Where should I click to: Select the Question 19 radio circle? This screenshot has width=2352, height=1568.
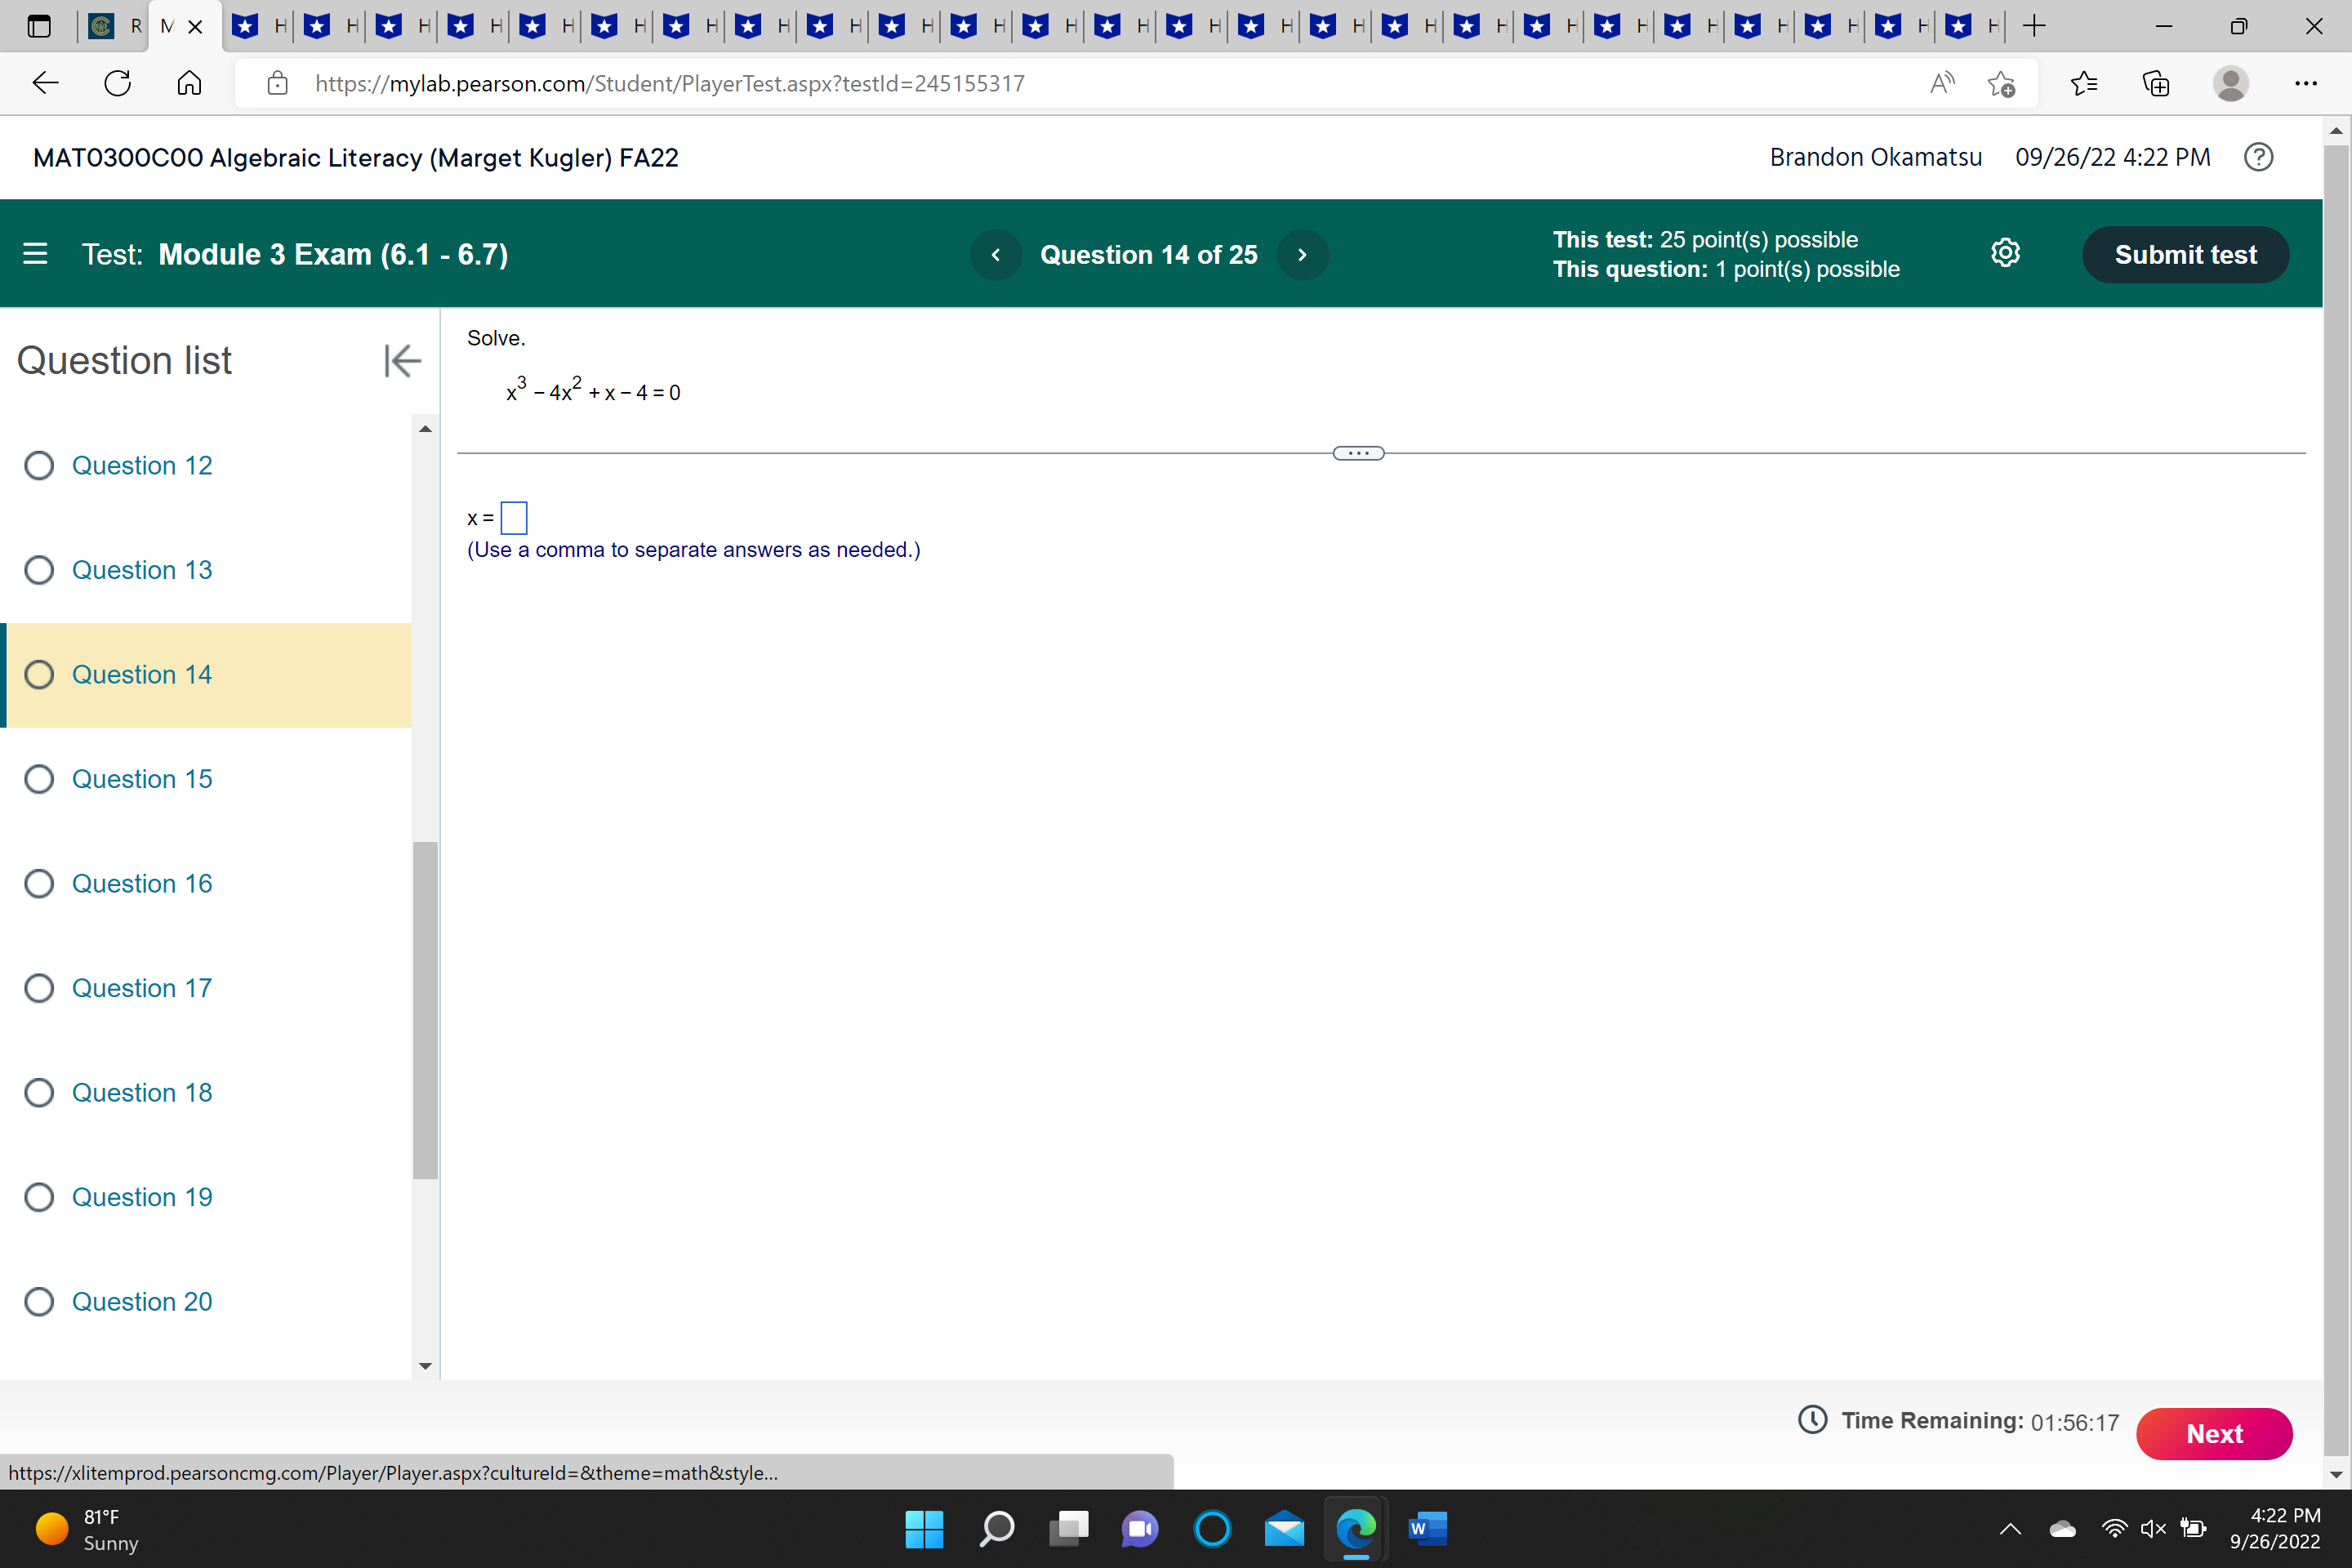click(39, 1197)
